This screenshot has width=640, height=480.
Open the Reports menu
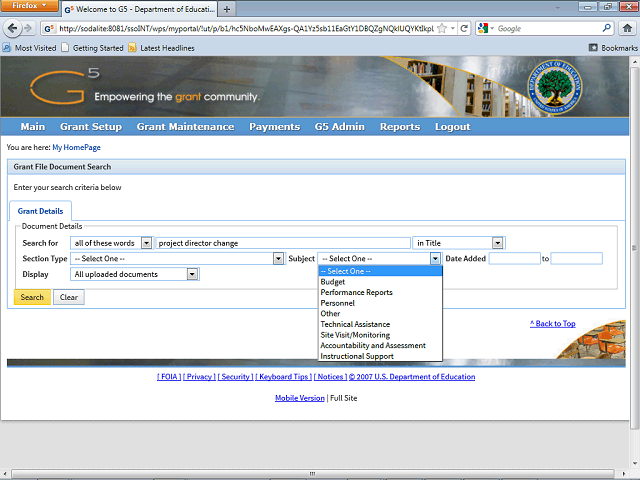pyautogui.click(x=400, y=127)
